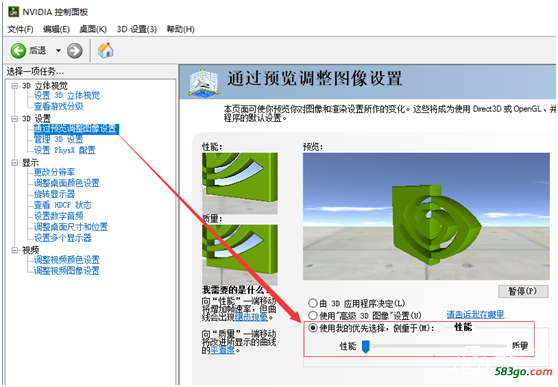This screenshot has width=558, height=387.
Task: Collapse the 显示 tree node
Action: coord(15,163)
